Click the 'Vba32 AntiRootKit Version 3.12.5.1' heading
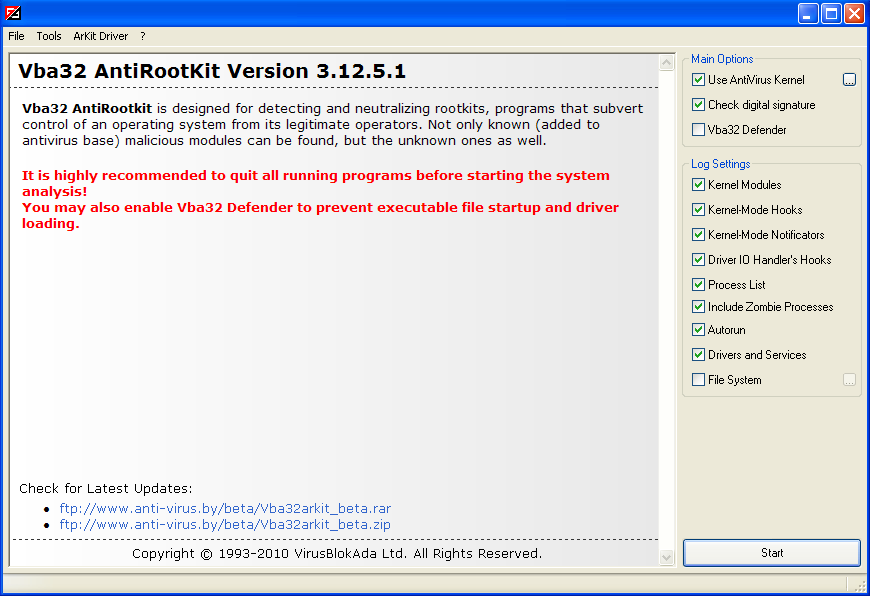Screen dimensions: 870x596 click(x=212, y=71)
